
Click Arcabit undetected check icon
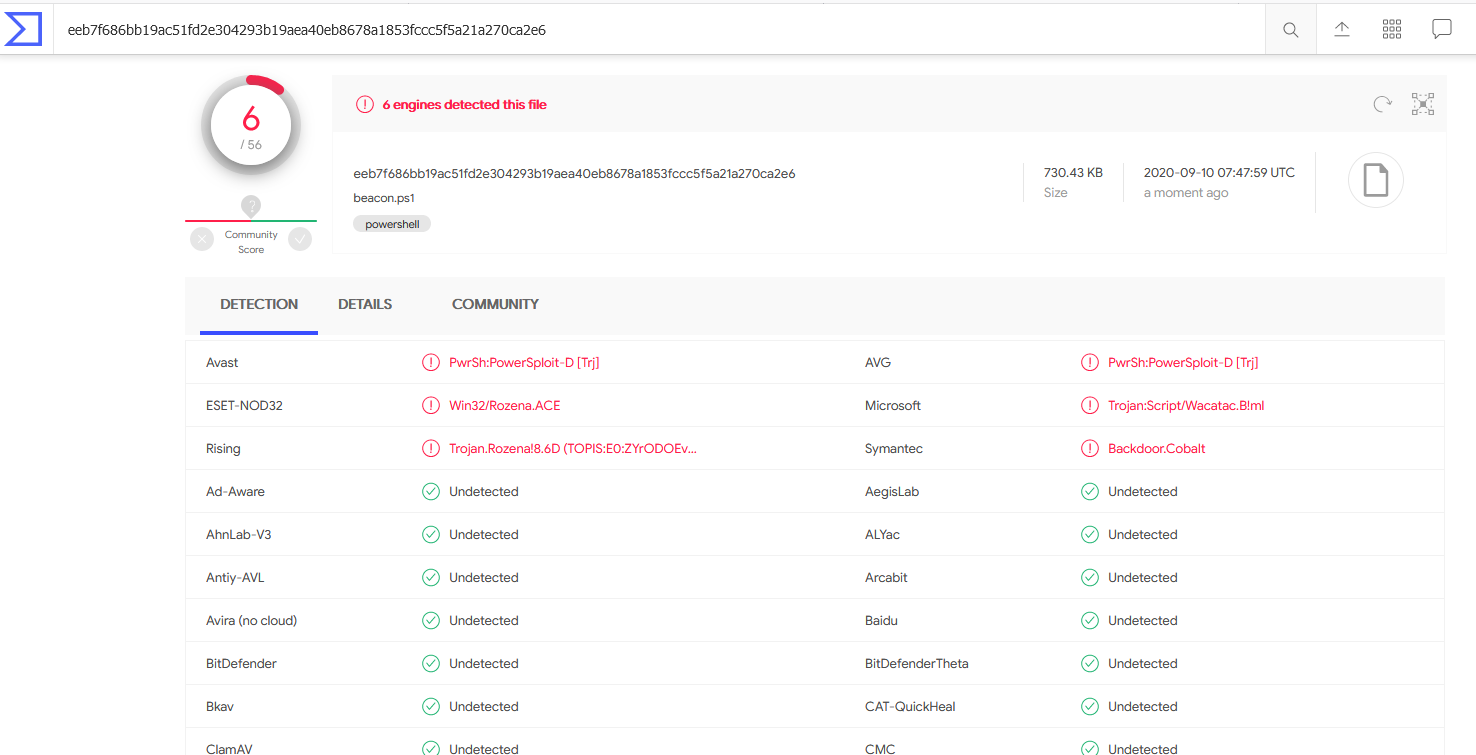pyautogui.click(x=1090, y=578)
